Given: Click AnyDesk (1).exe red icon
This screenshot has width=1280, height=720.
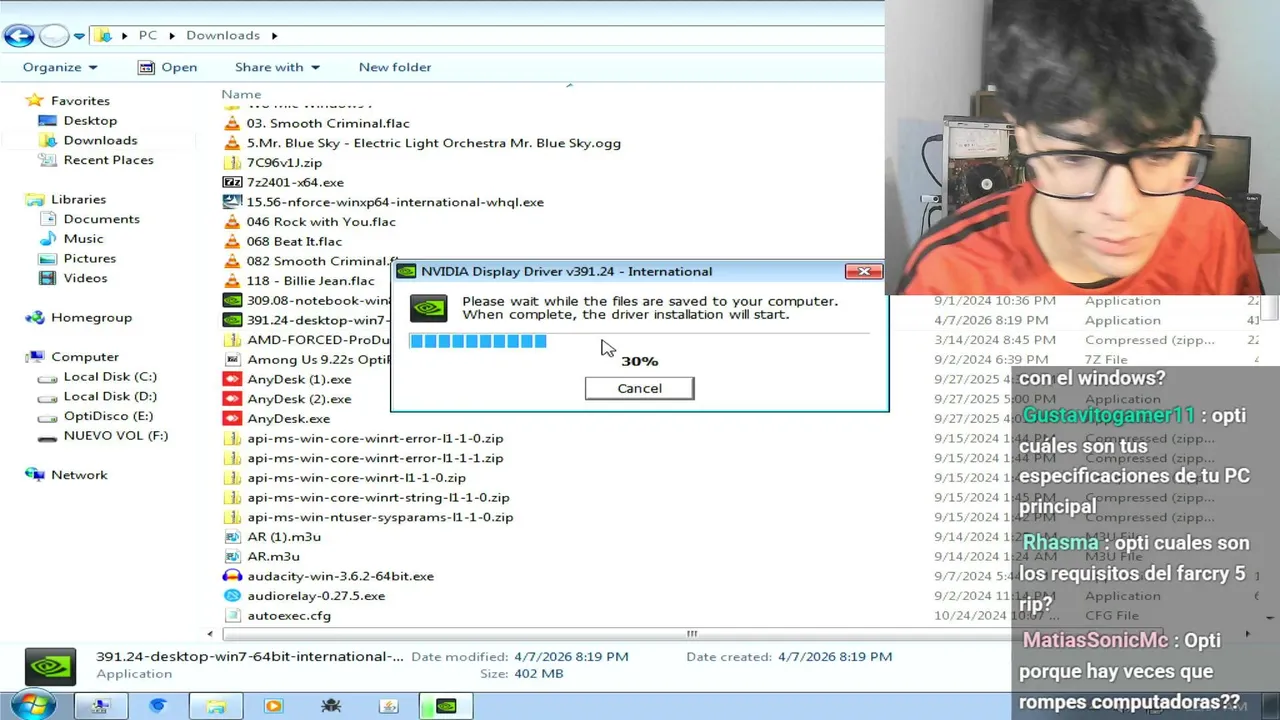Looking at the screenshot, I should click(x=232, y=379).
